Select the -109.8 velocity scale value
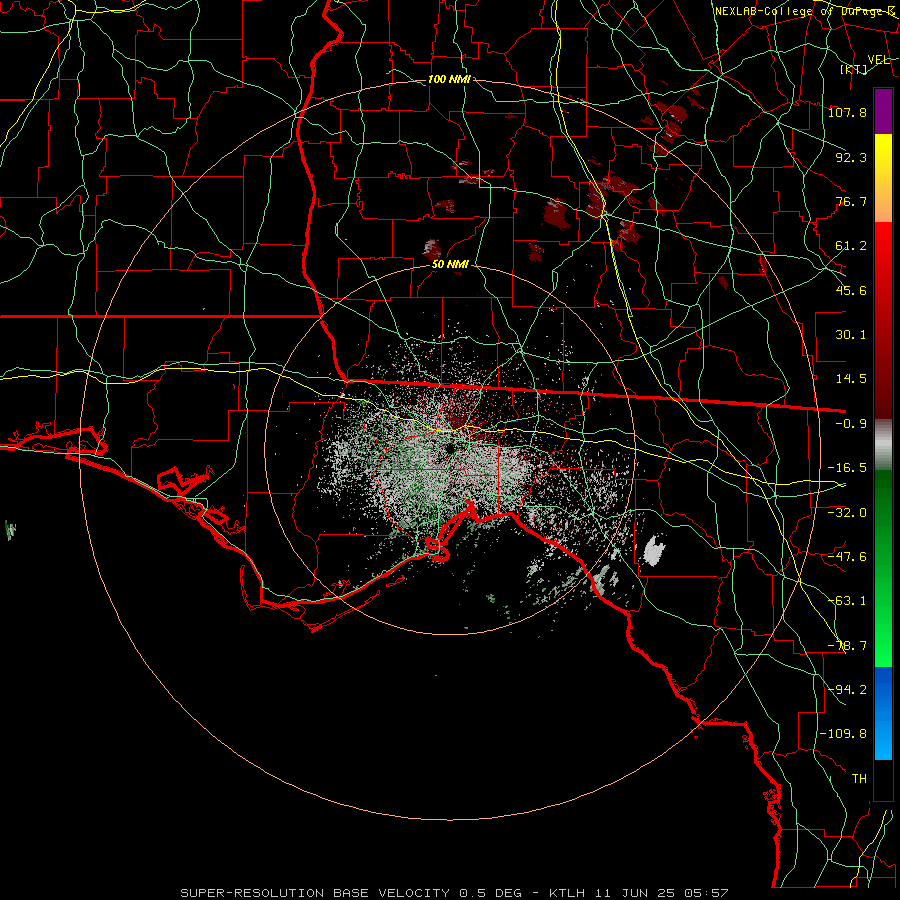The image size is (900, 900). click(x=843, y=734)
